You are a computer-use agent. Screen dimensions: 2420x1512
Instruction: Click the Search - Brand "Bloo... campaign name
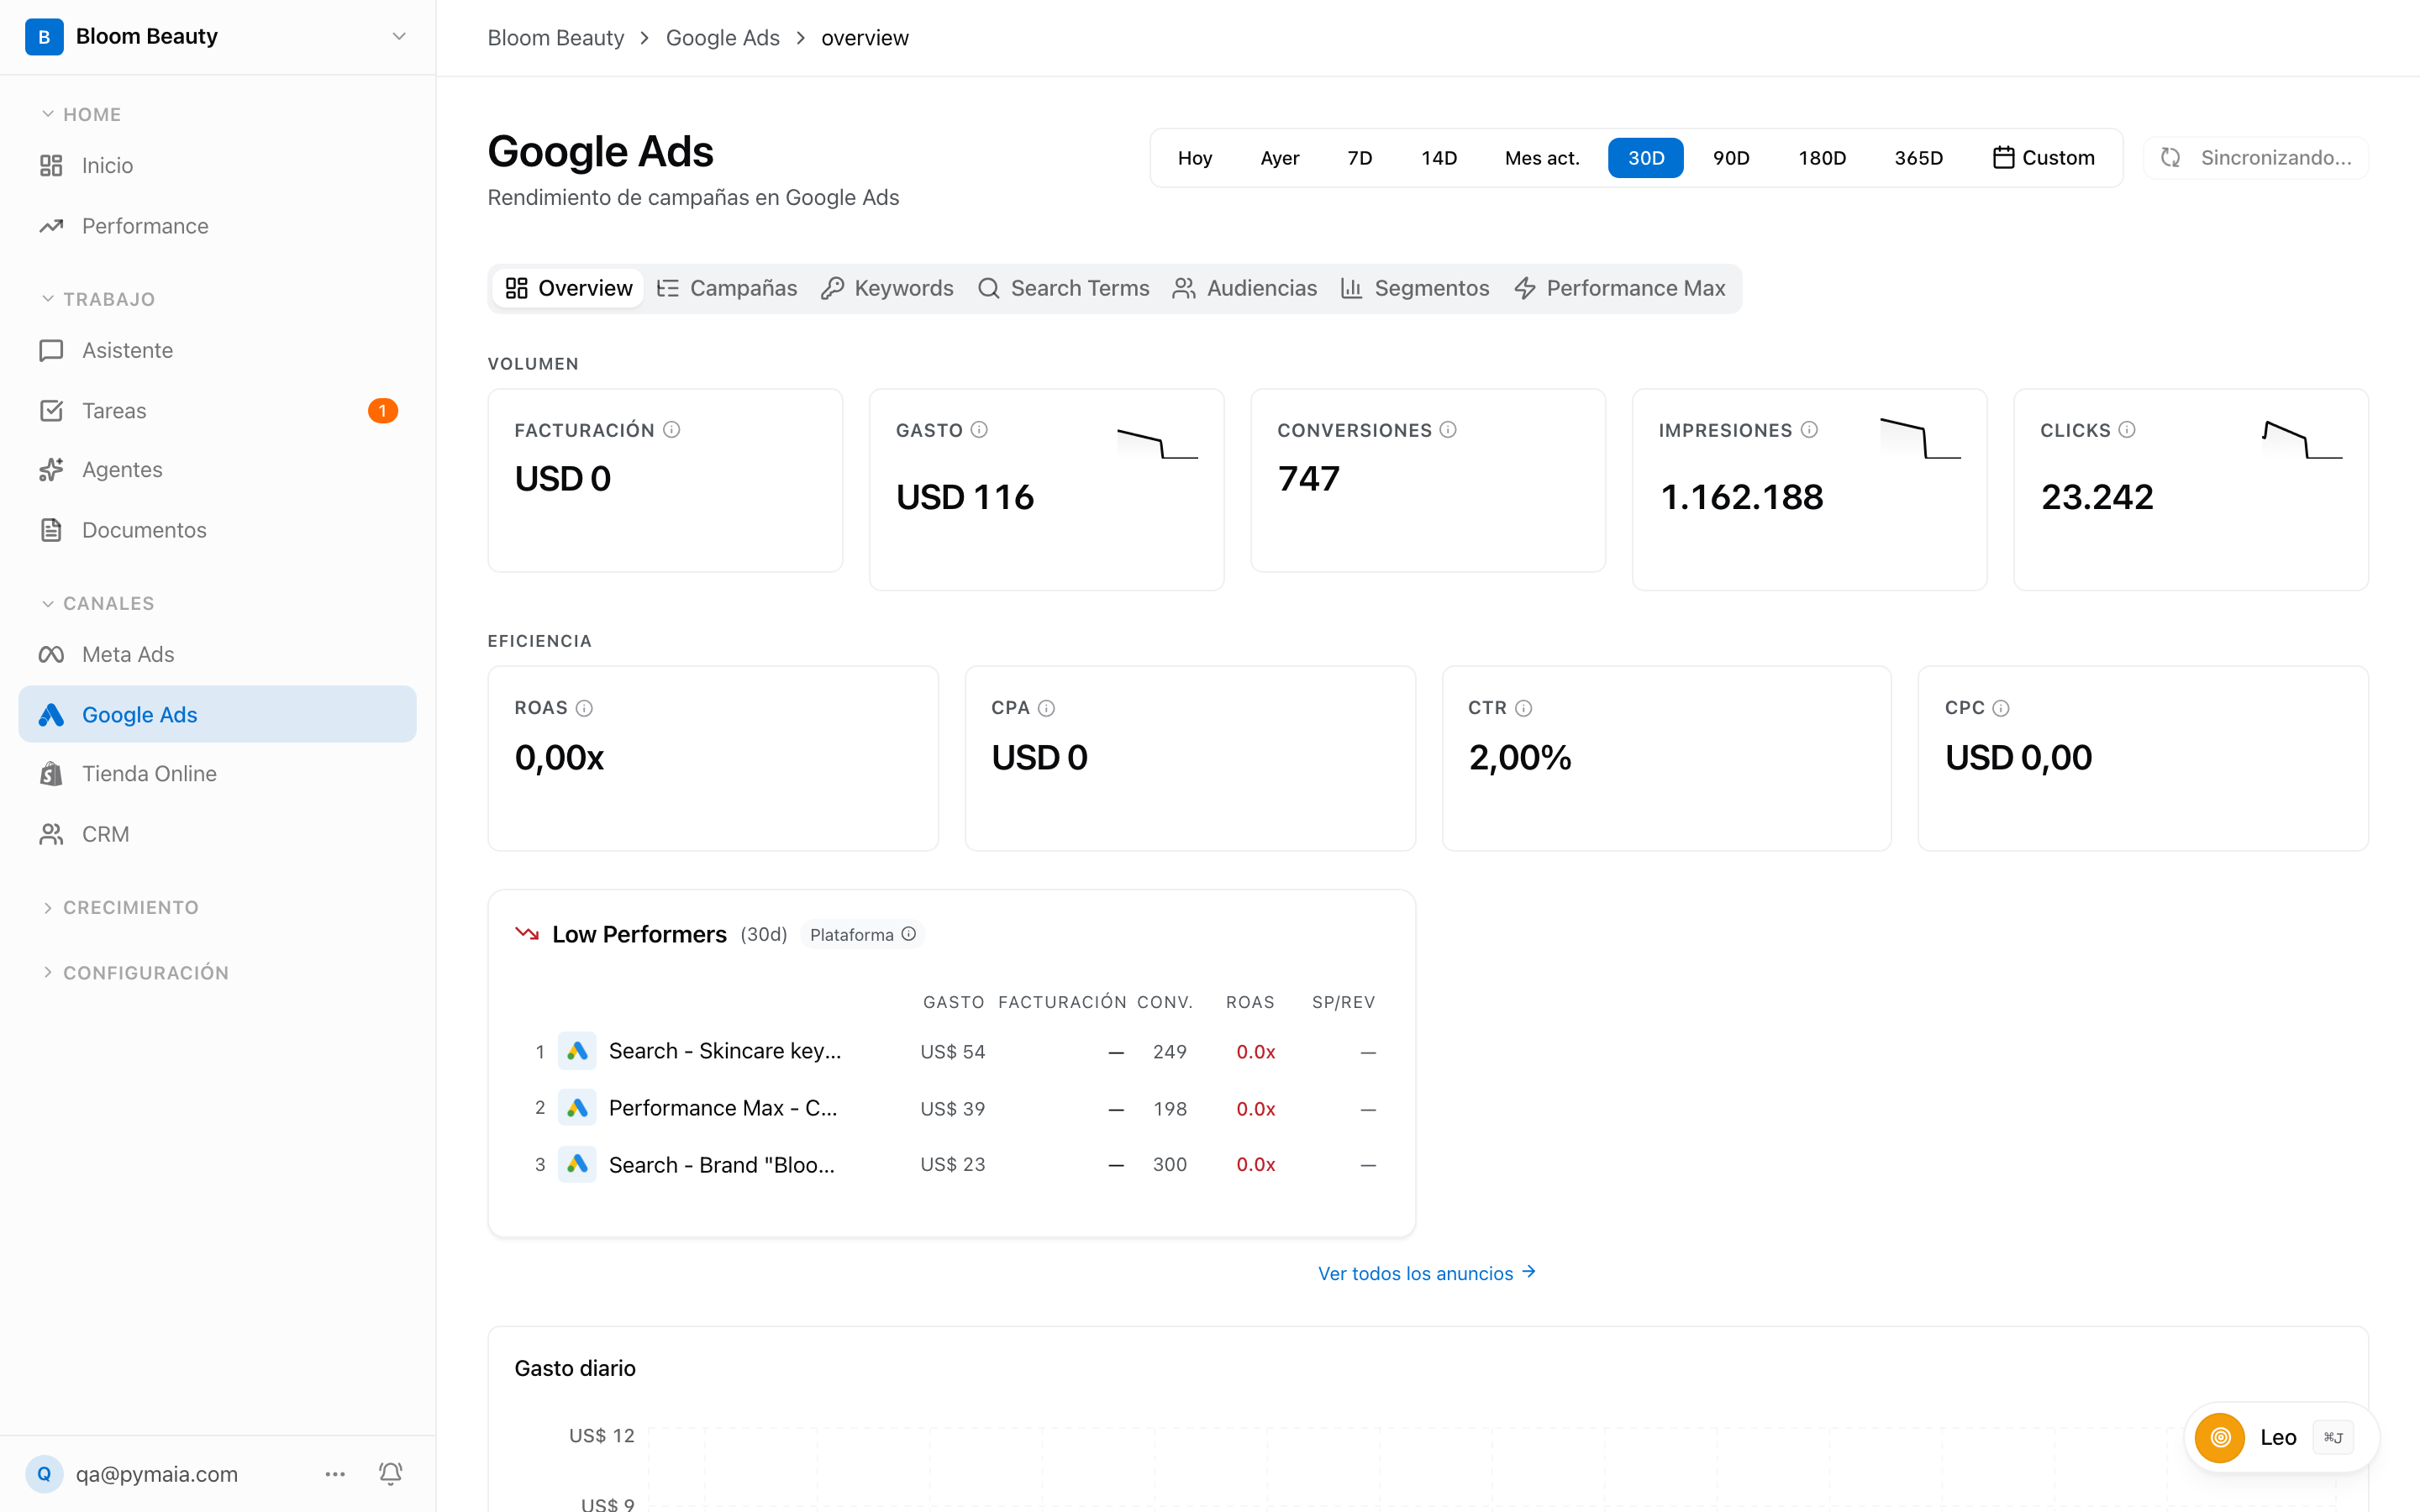tap(721, 1165)
